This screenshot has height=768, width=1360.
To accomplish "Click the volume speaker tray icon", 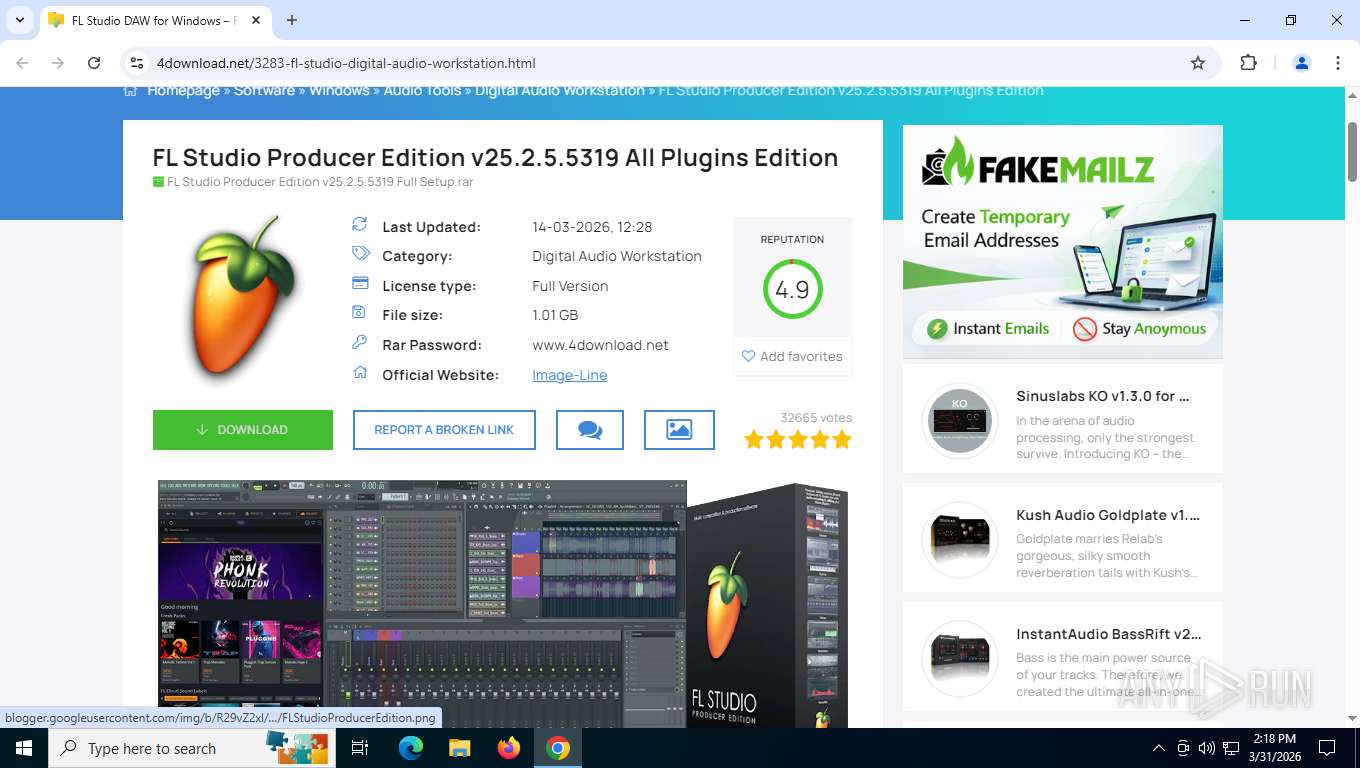I will click(x=1206, y=748).
